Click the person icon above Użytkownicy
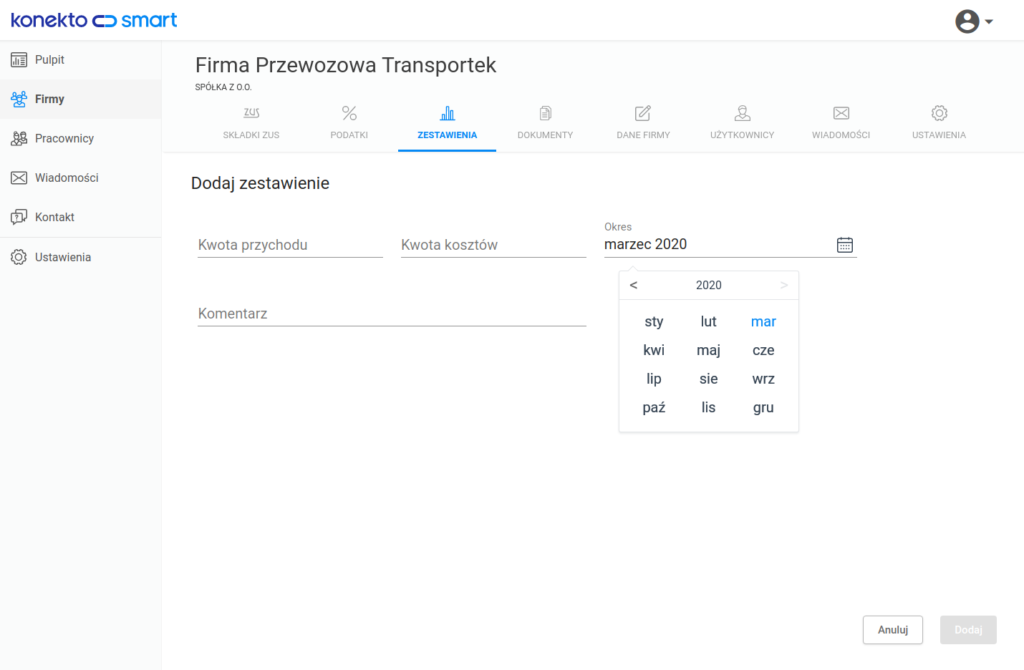This screenshot has width=1024, height=670. click(743, 113)
